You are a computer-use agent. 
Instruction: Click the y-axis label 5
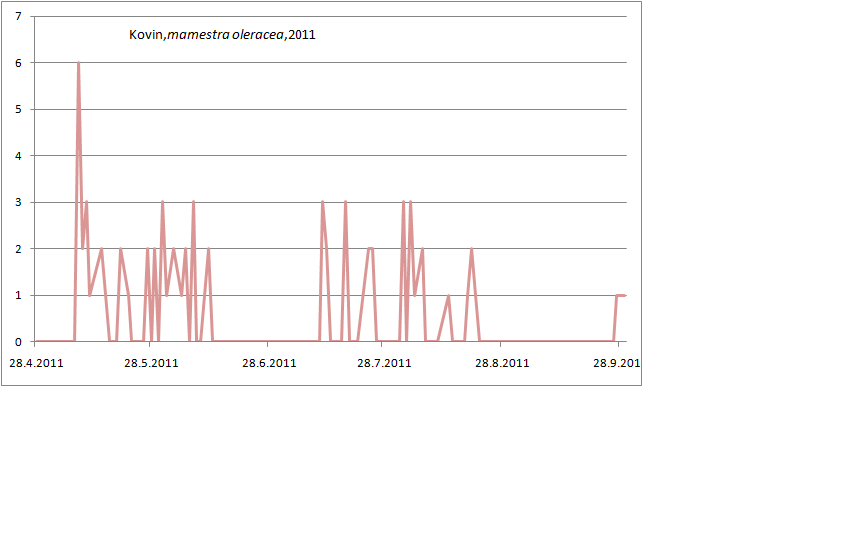tap(18, 109)
